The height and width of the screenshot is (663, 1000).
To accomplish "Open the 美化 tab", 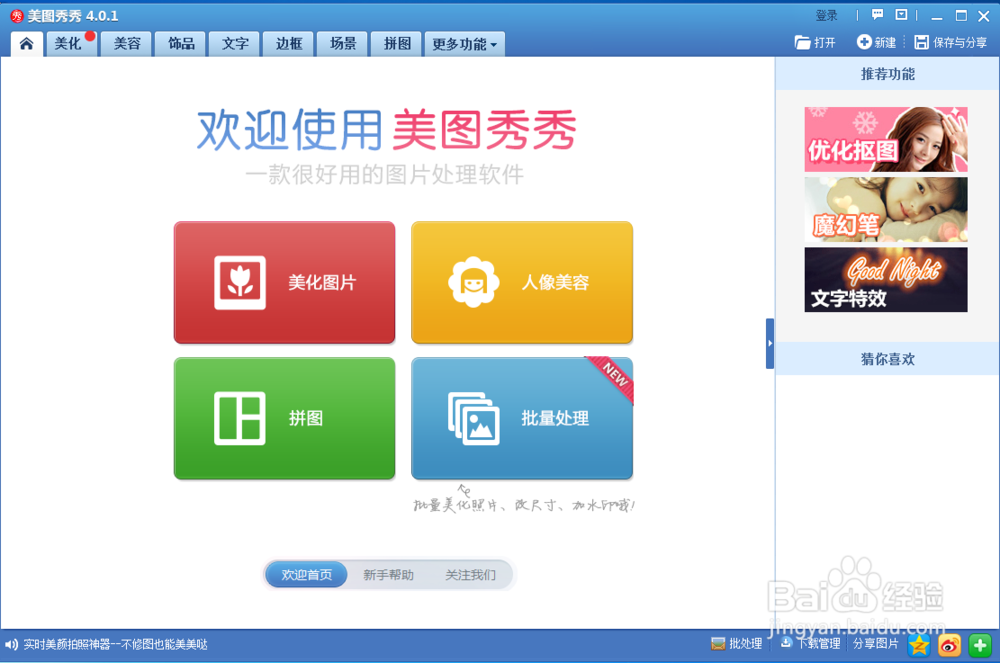I will click(x=69, y=43).
